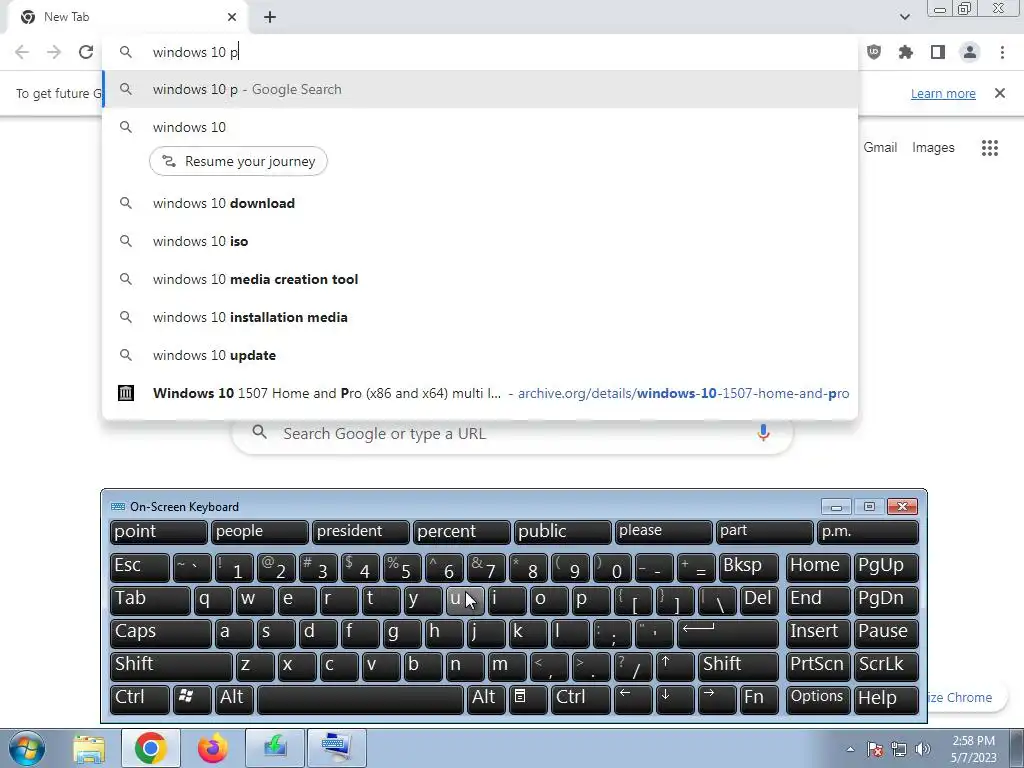Expand the tab search chevron
The height and width of the screenshot is (768, 1024).
(x=904, y=17)
